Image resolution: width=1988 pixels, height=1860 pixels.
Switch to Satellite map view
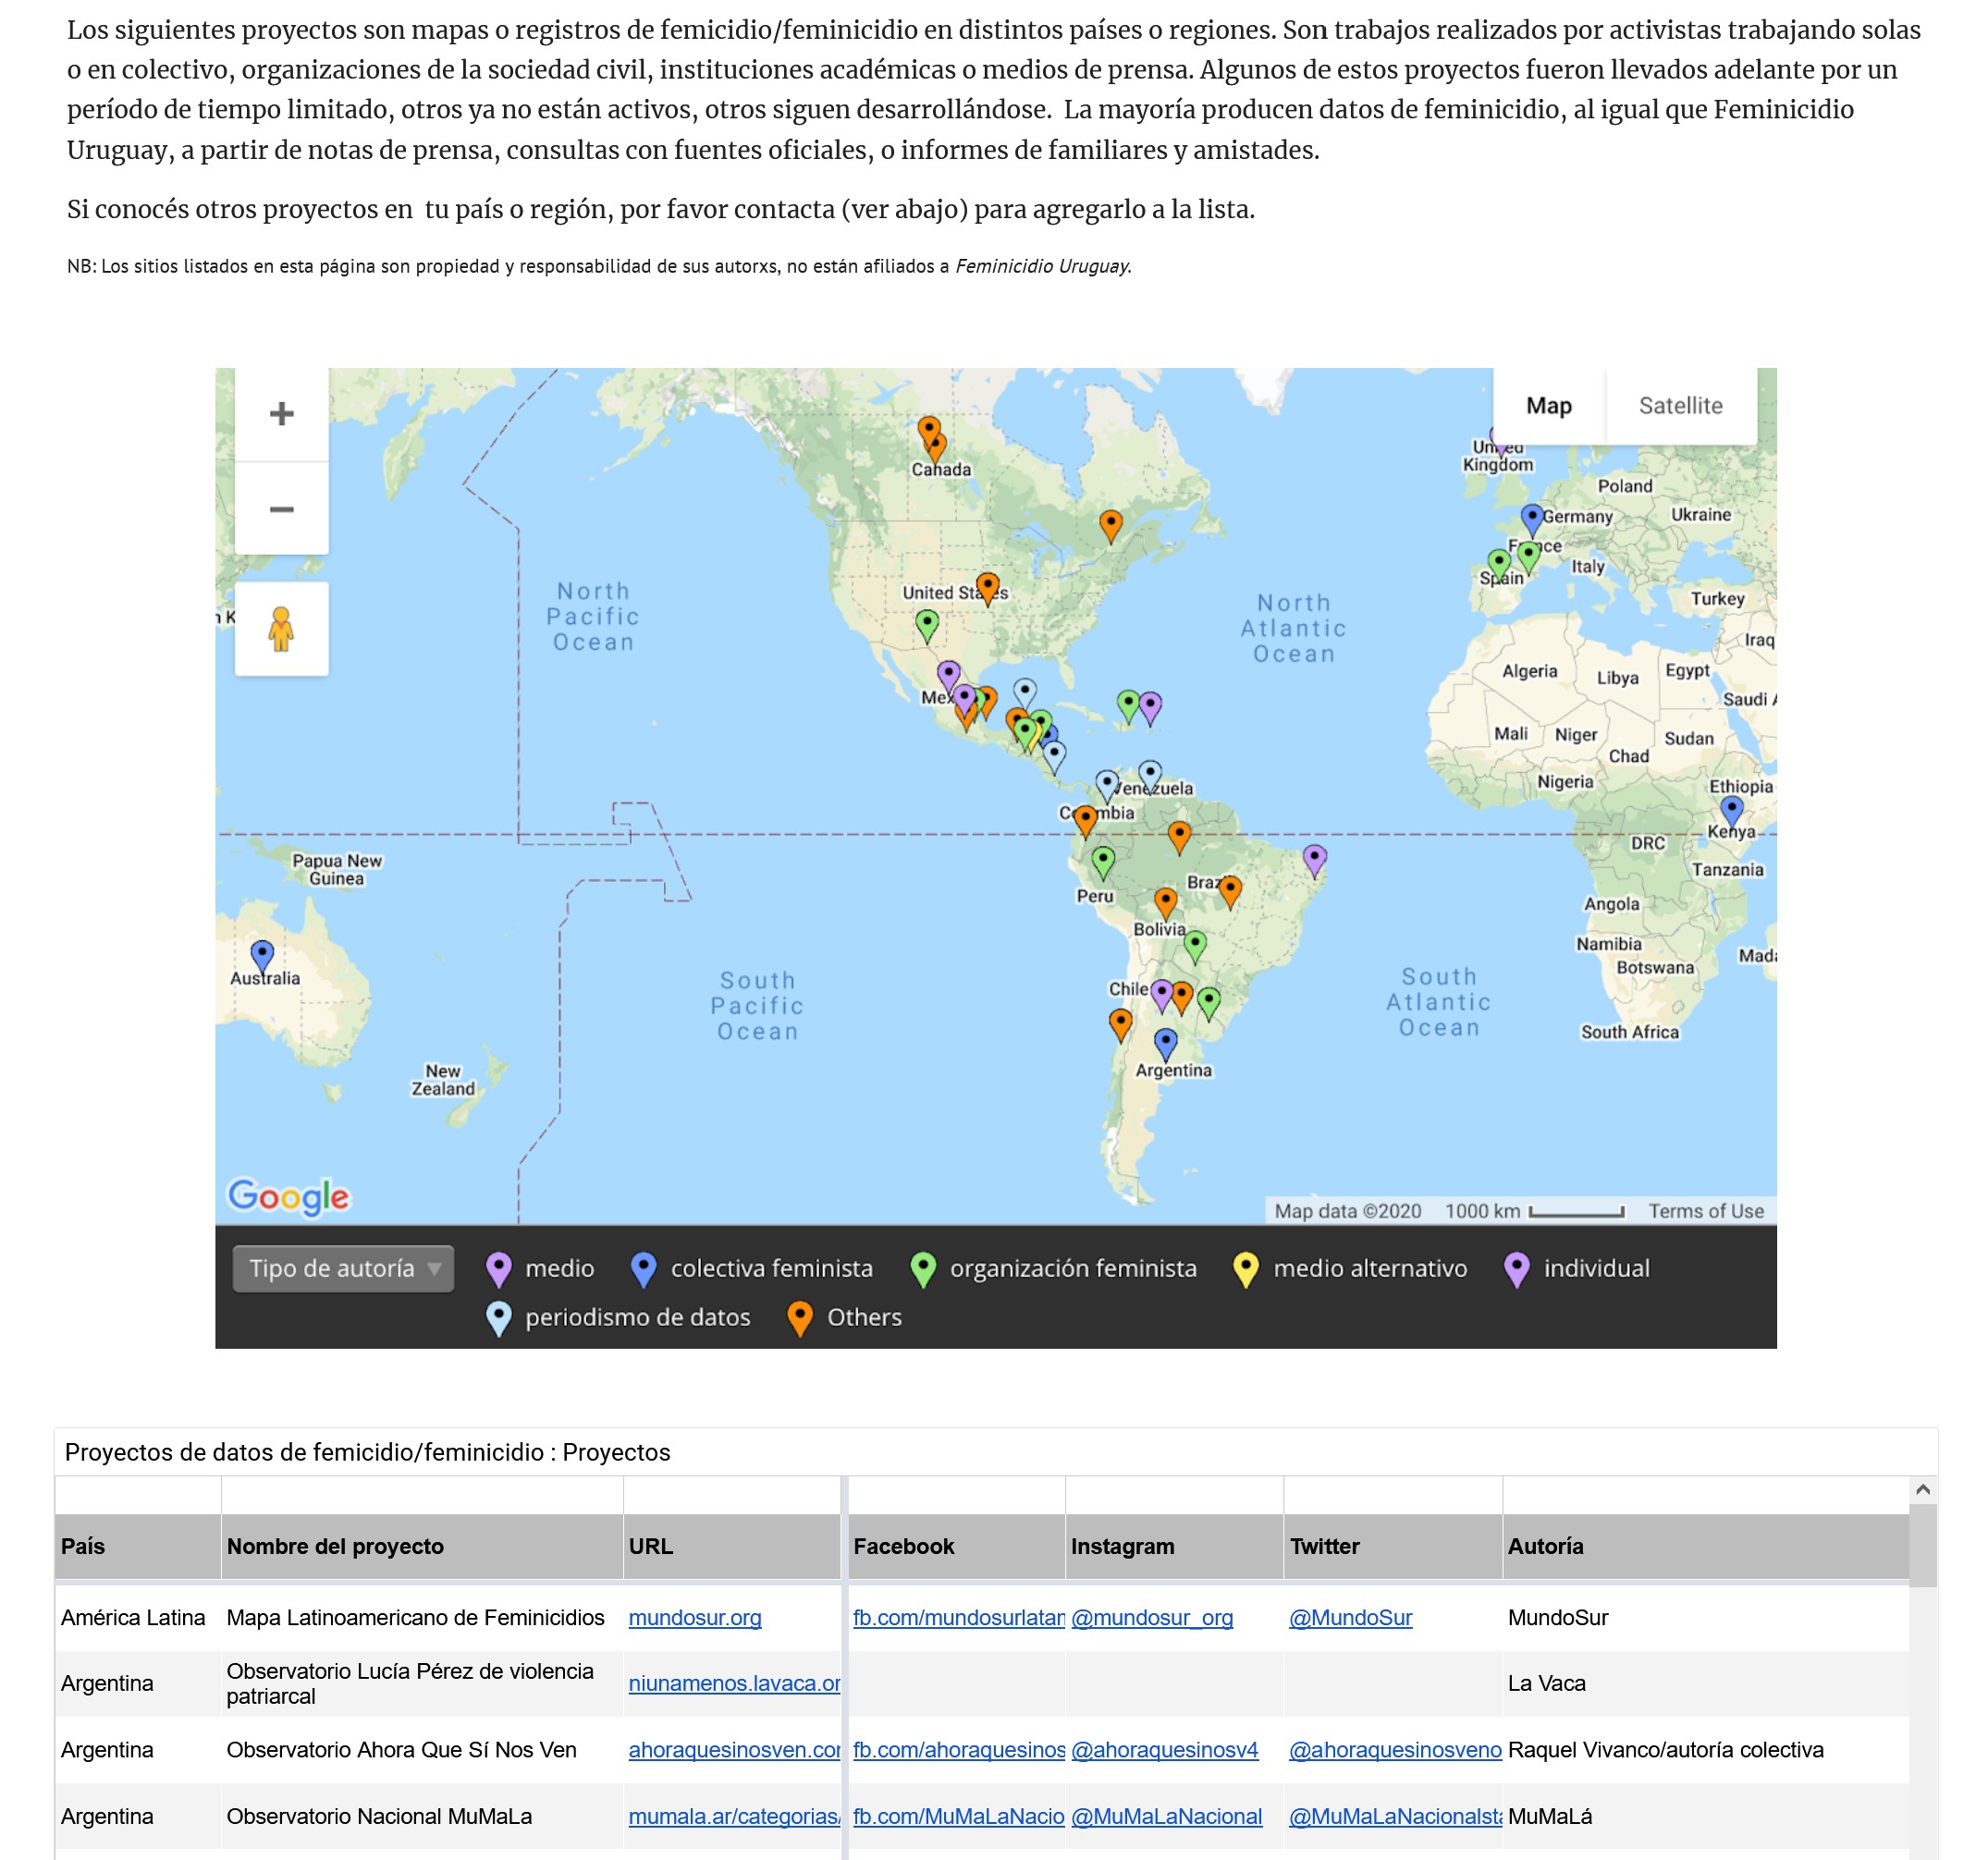click(x=1681, y=406)
